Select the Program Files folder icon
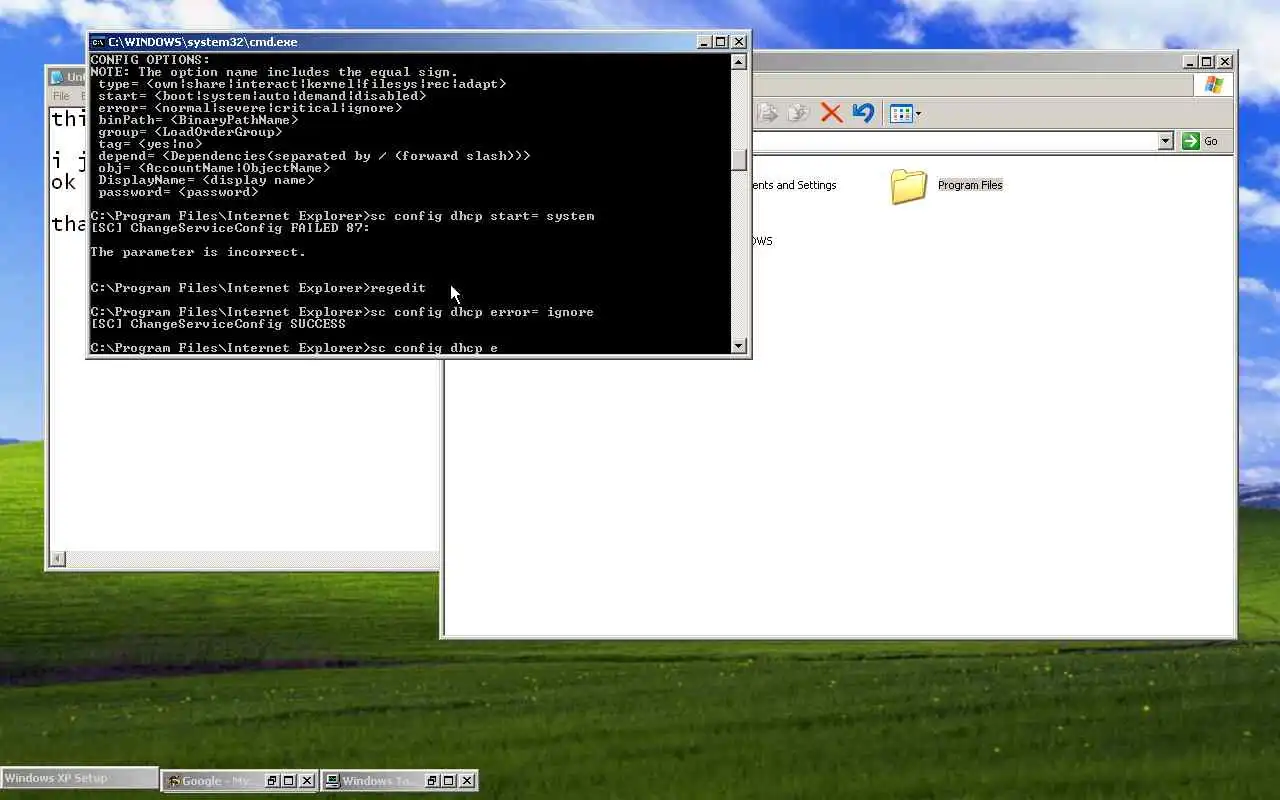This screenshot has width=1280, height=800. pos(908,186)
